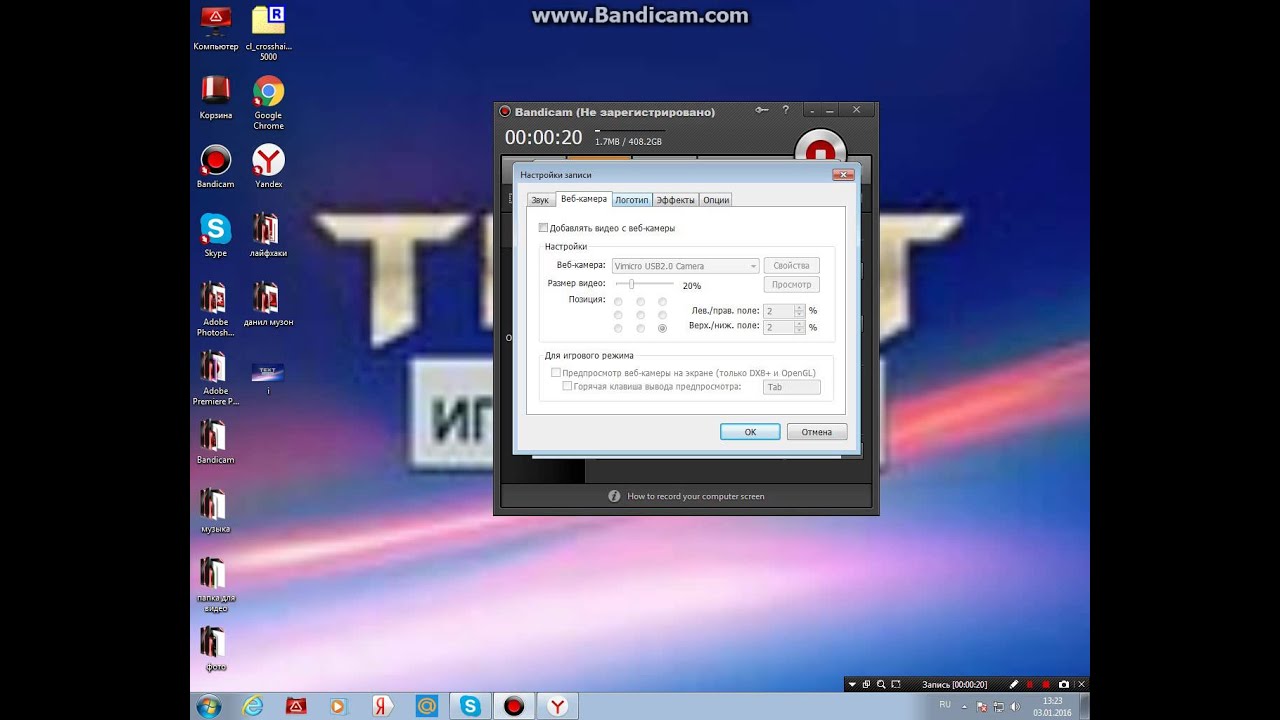Image resolution: width=1280 pixels, height=720 pixels.
Task: Select the Bandicam desktop shortcut with red circle
Action: click(x=215, y=167)
